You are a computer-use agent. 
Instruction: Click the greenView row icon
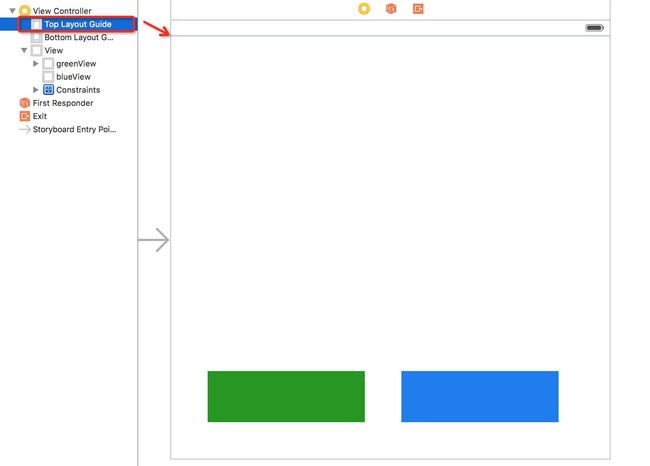tap(48, 63)
